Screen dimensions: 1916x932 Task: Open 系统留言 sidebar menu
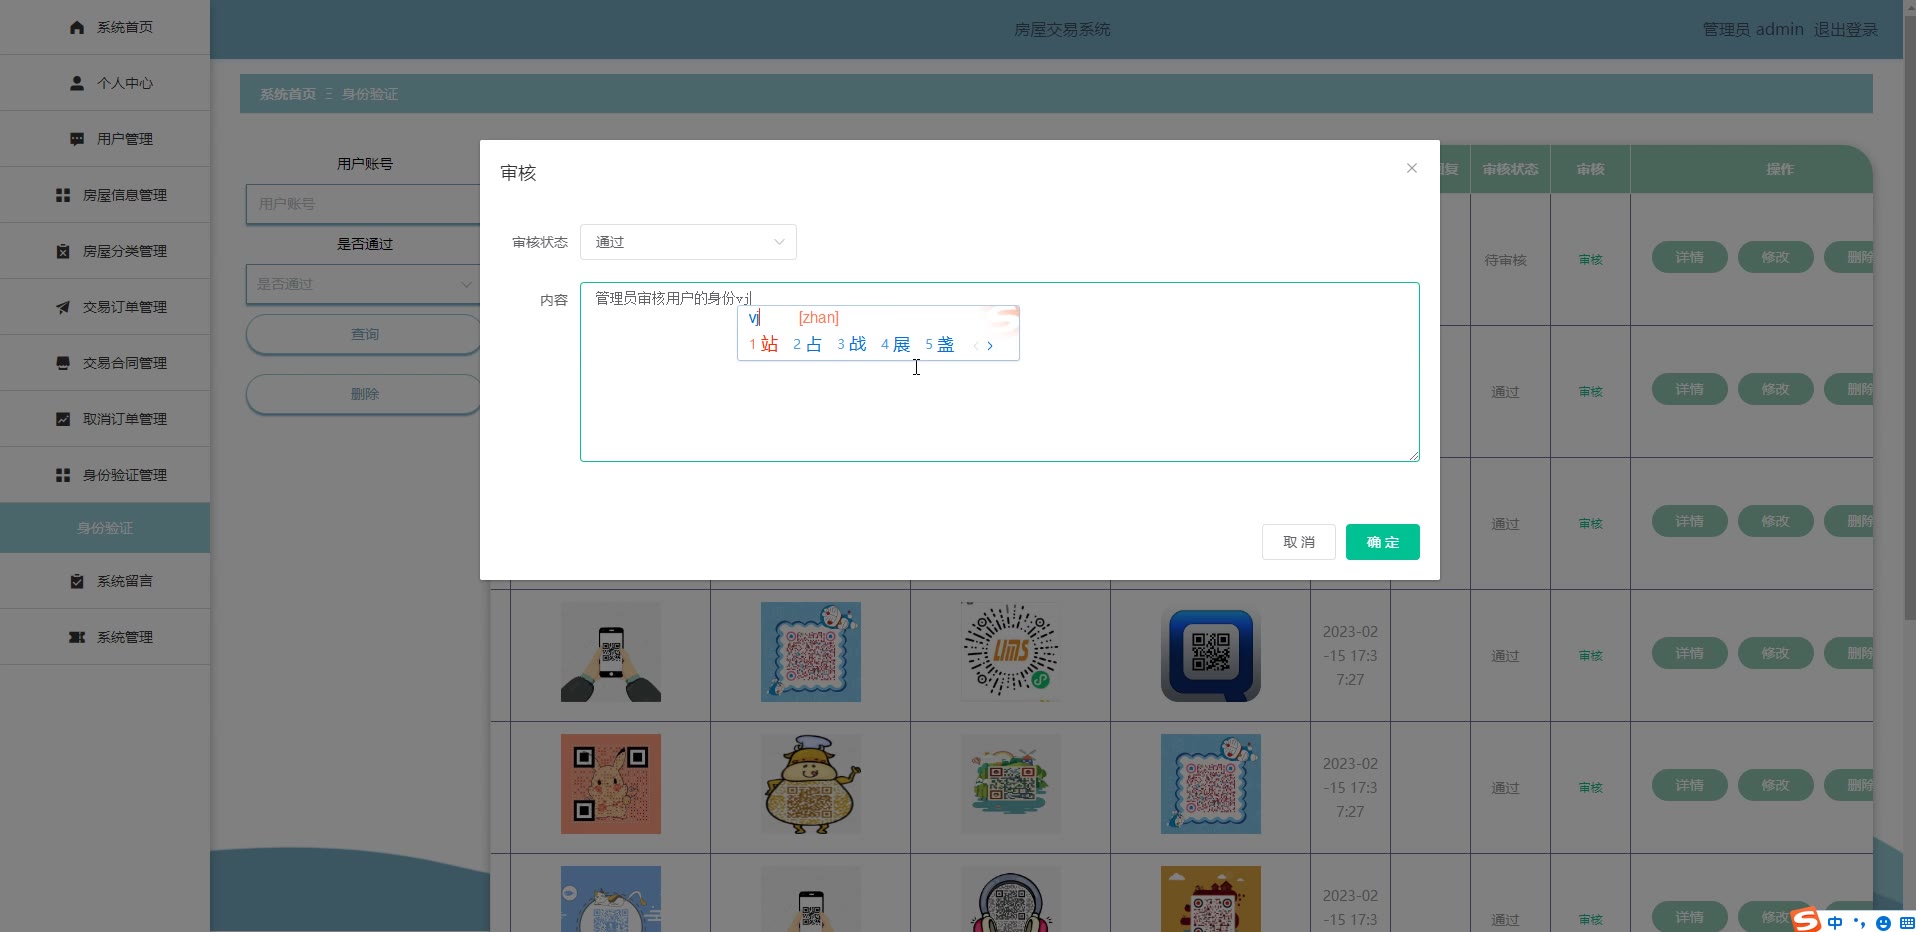click(x=105, y=581)
